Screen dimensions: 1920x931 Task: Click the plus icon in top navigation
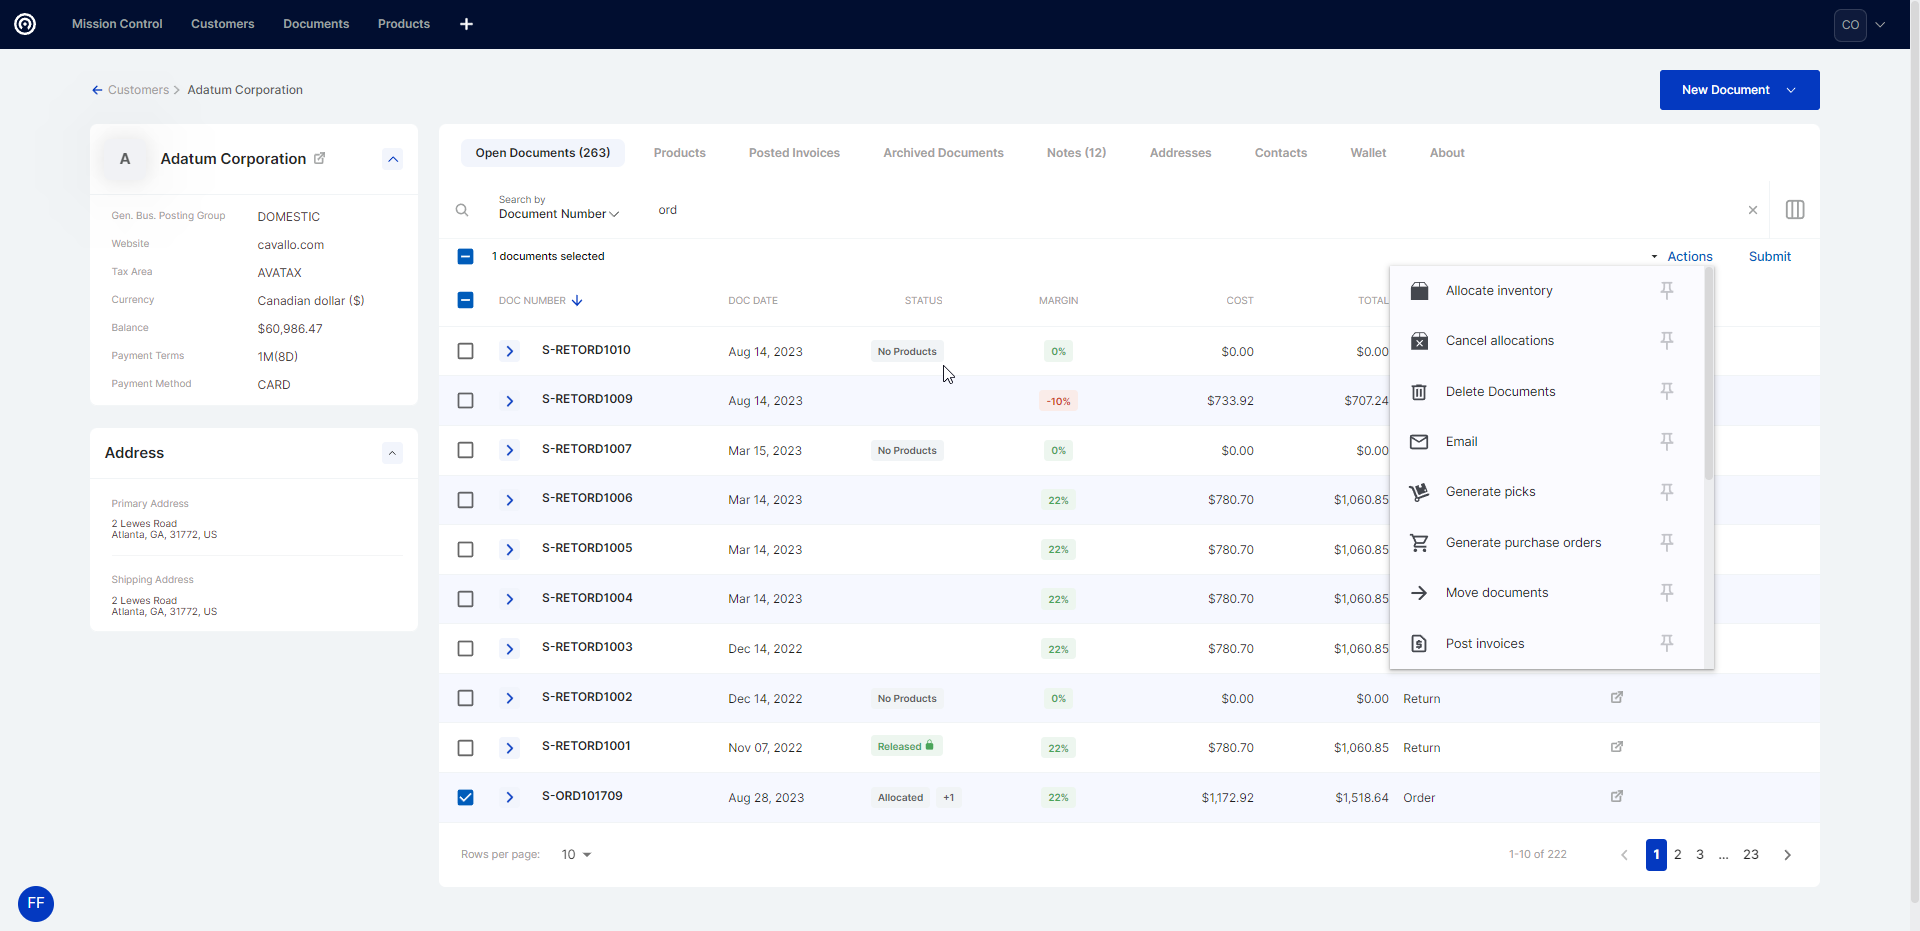(x=466, y=24)
